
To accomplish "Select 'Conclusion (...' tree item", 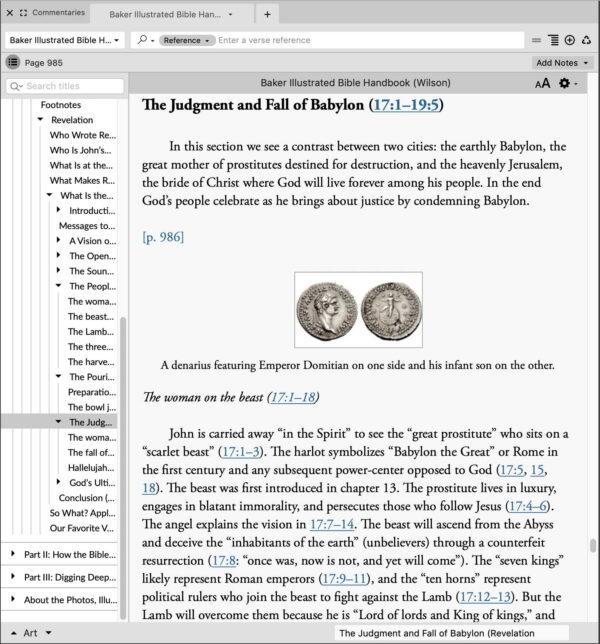I will (87, 497).
